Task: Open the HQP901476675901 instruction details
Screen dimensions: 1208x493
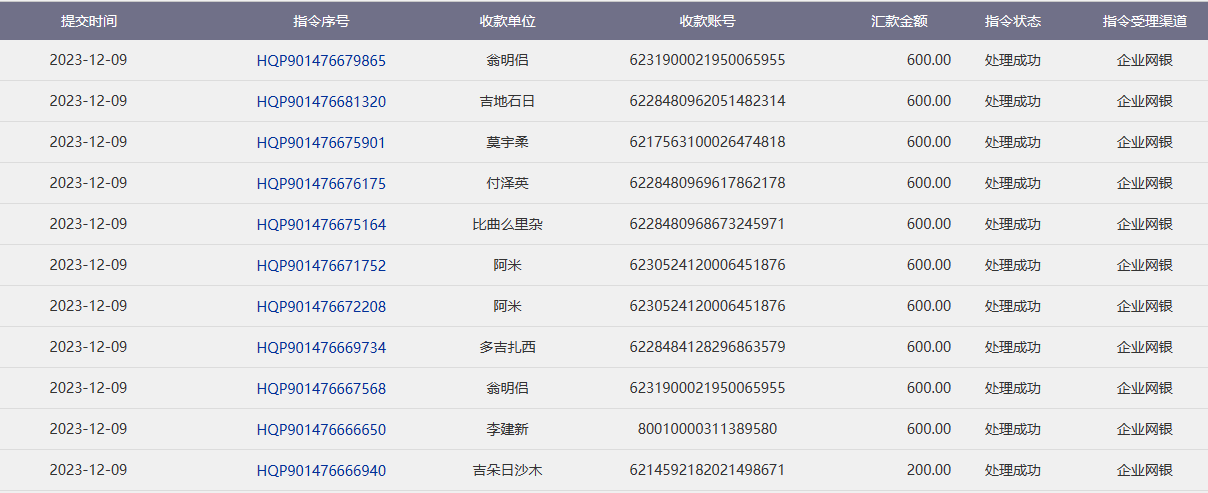Action: tap(321, 143)
